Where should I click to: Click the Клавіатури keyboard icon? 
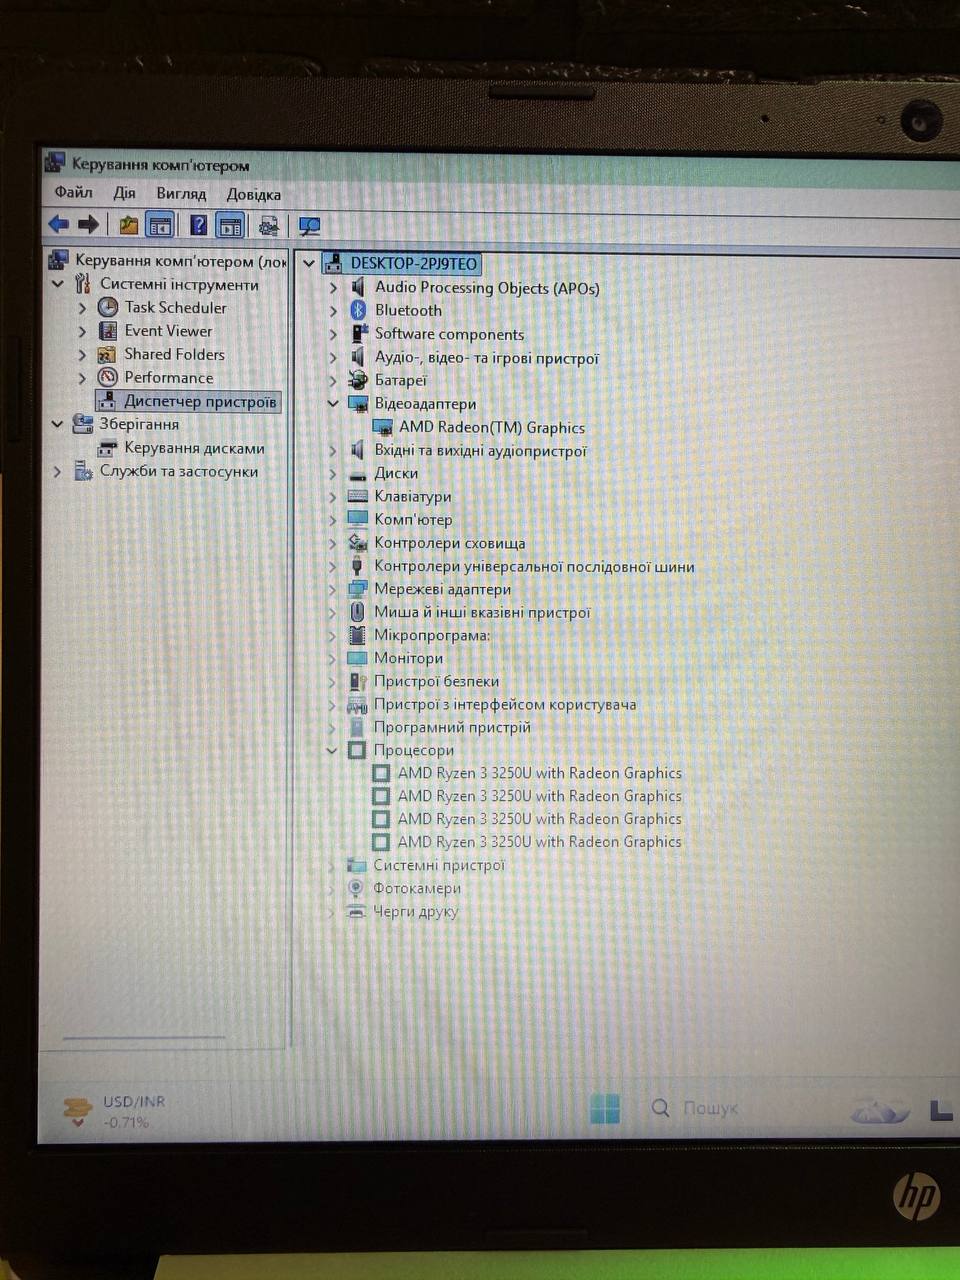(358, 497)
